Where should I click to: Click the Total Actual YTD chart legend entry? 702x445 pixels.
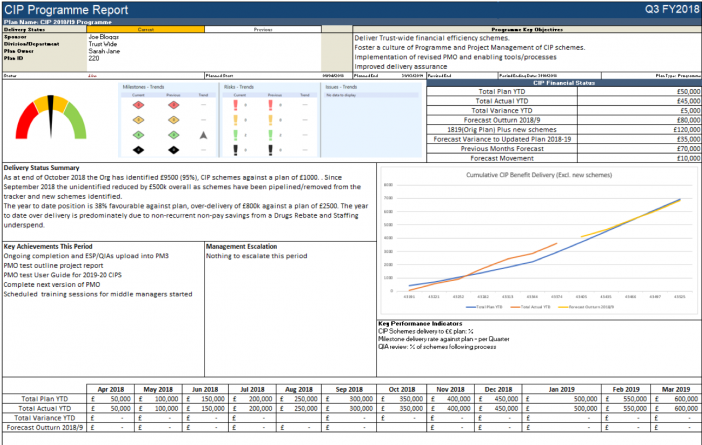tap(530, 307)
